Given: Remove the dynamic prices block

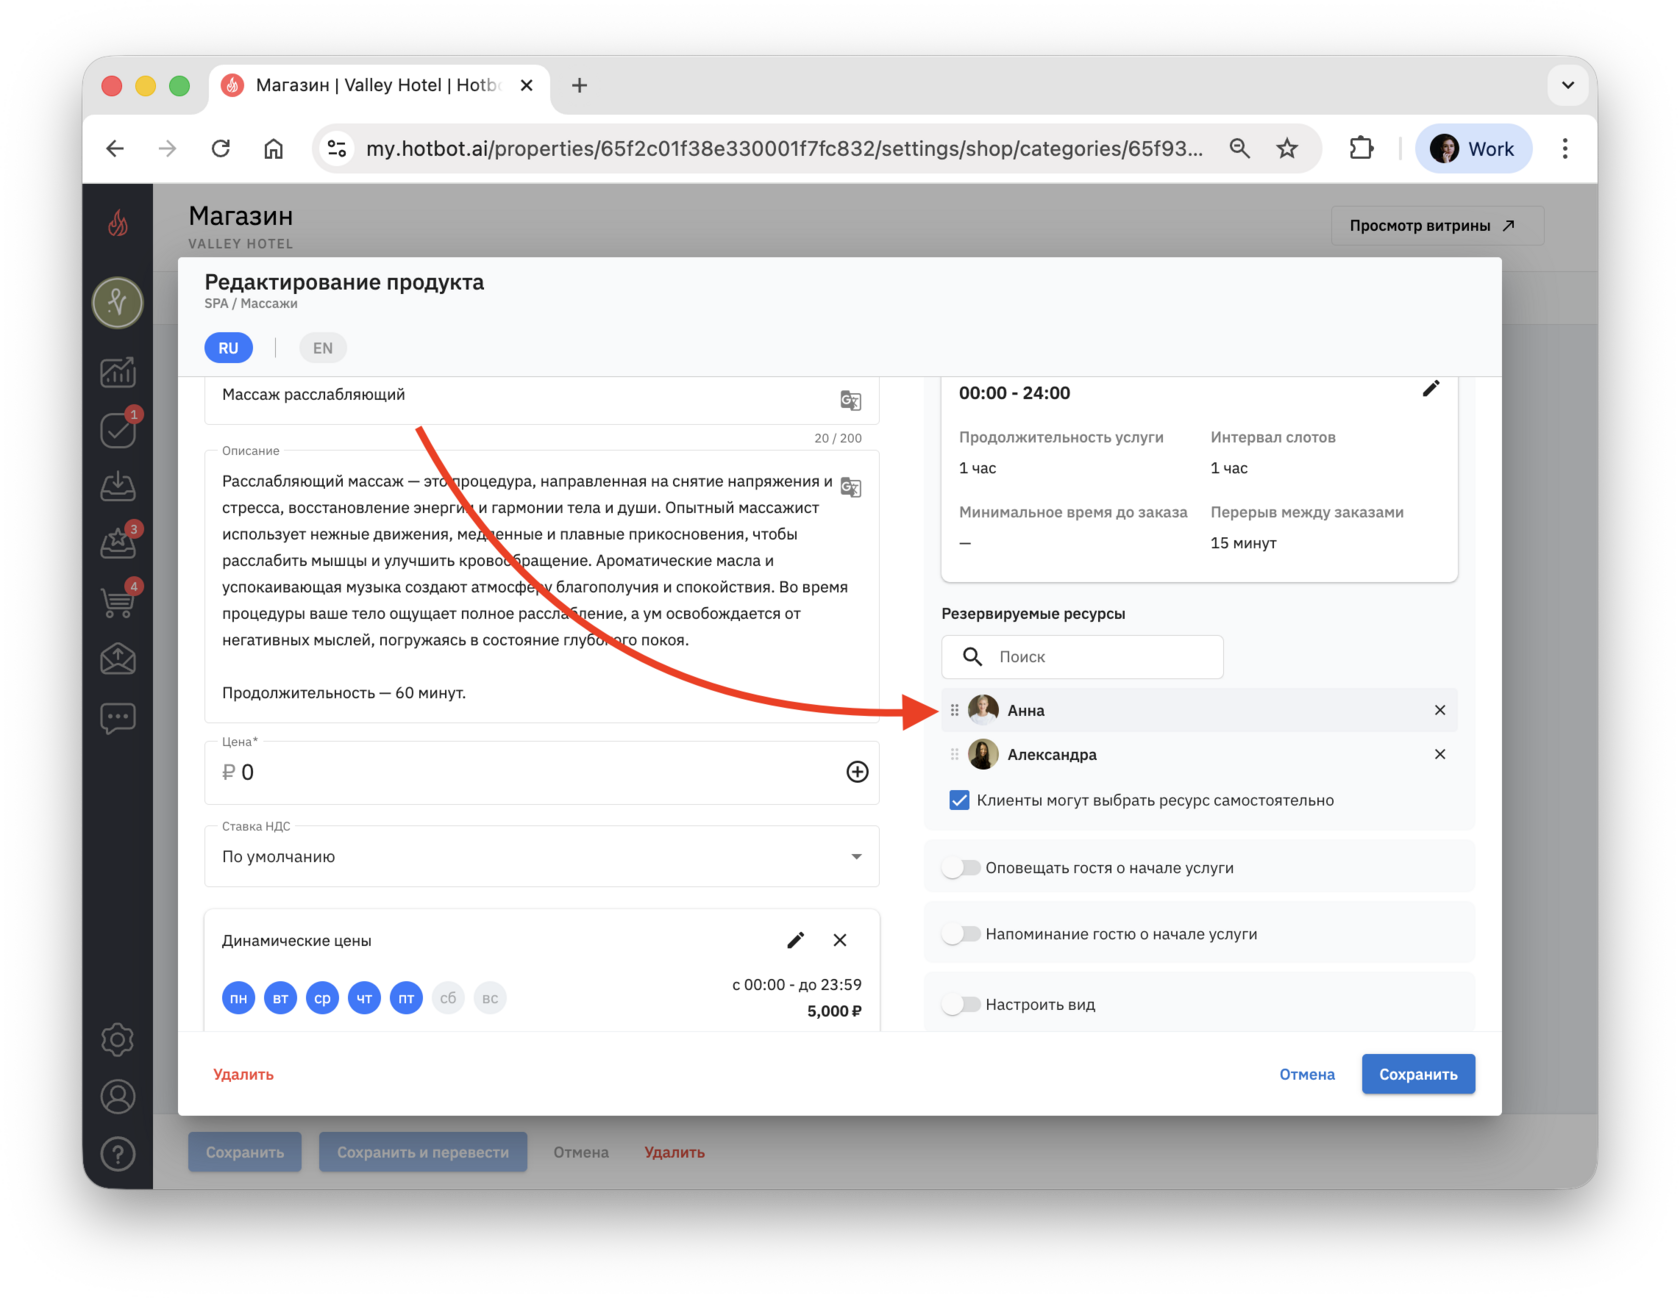Looking at the screenshot, I should pos(840,940).
